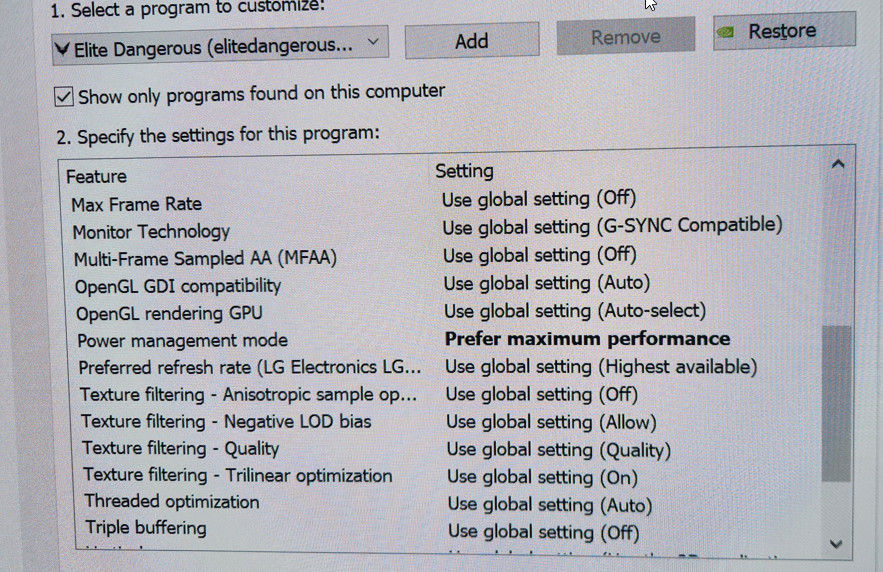Open the Max Frame Rate Off setting value
The image size is (883, 572).
pos(539,199)
